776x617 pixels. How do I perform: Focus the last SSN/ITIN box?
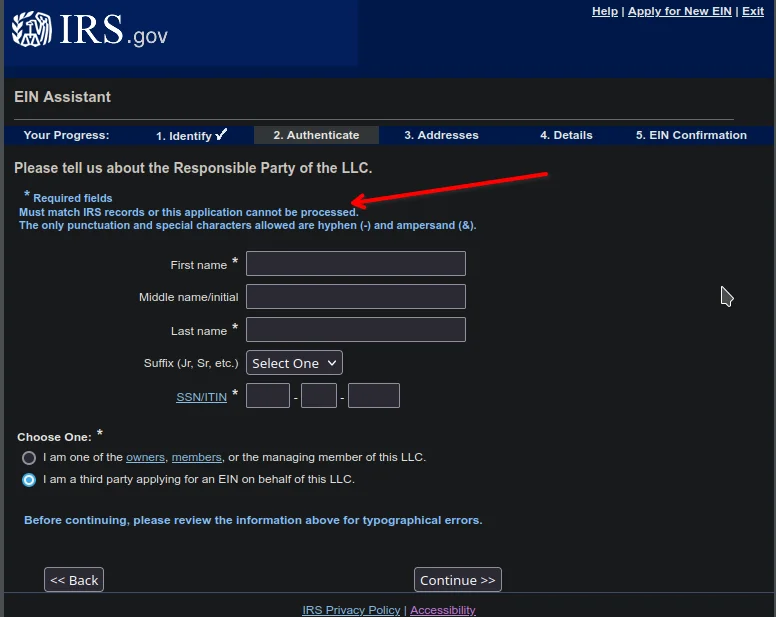374,395
